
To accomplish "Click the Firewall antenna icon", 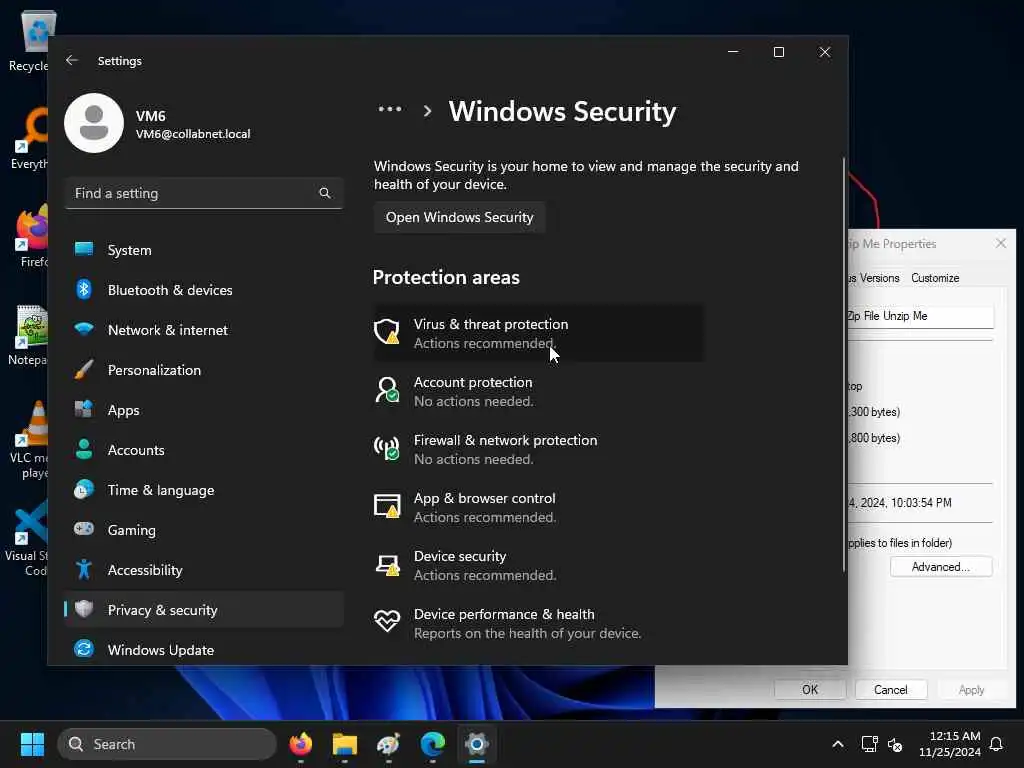I will 387,448.
